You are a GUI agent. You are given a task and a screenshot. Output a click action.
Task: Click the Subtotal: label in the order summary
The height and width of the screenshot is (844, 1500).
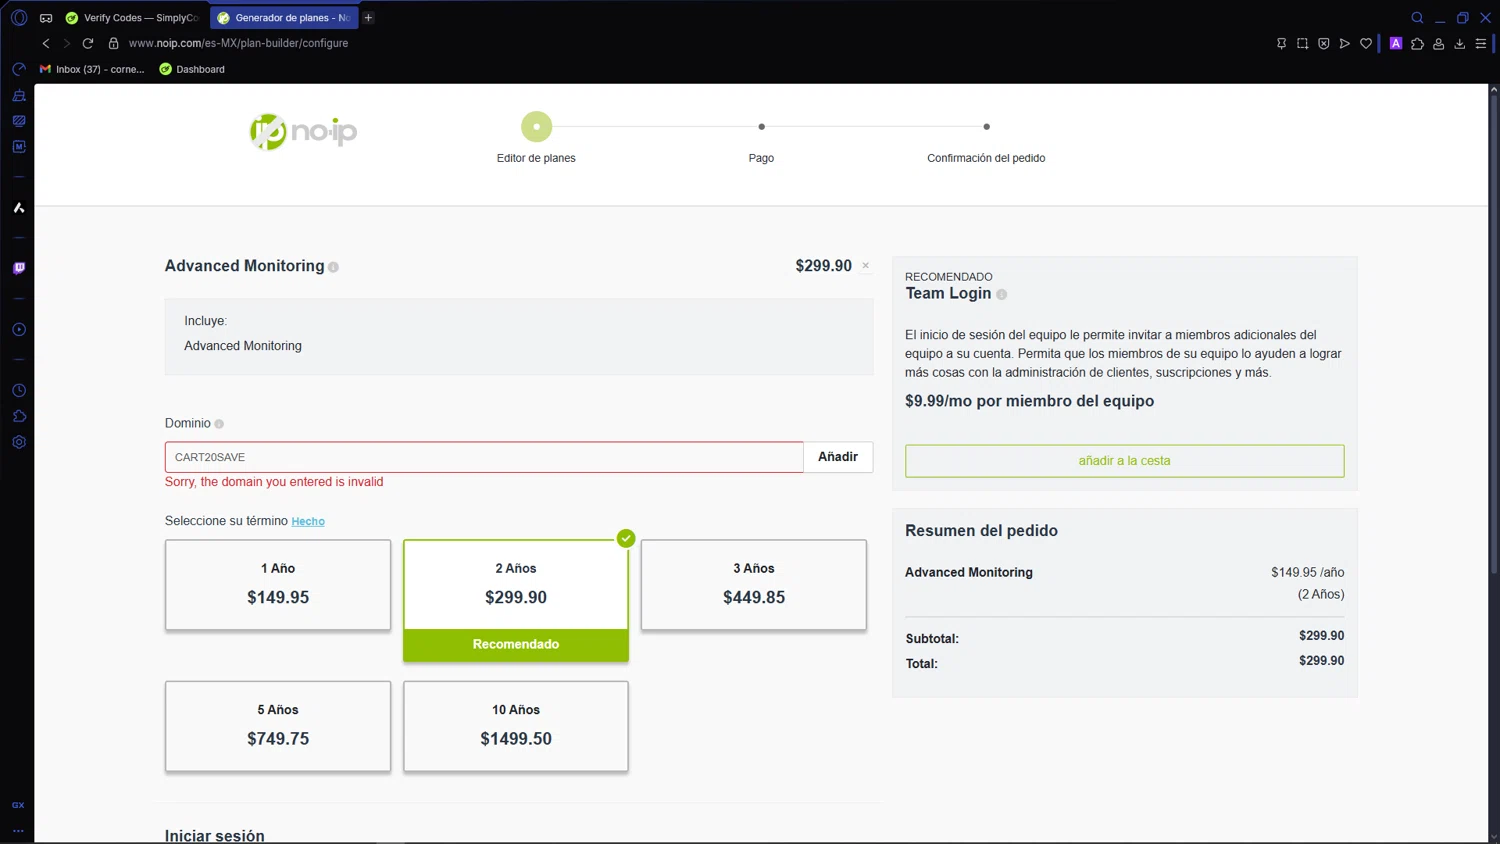(932, 639)
